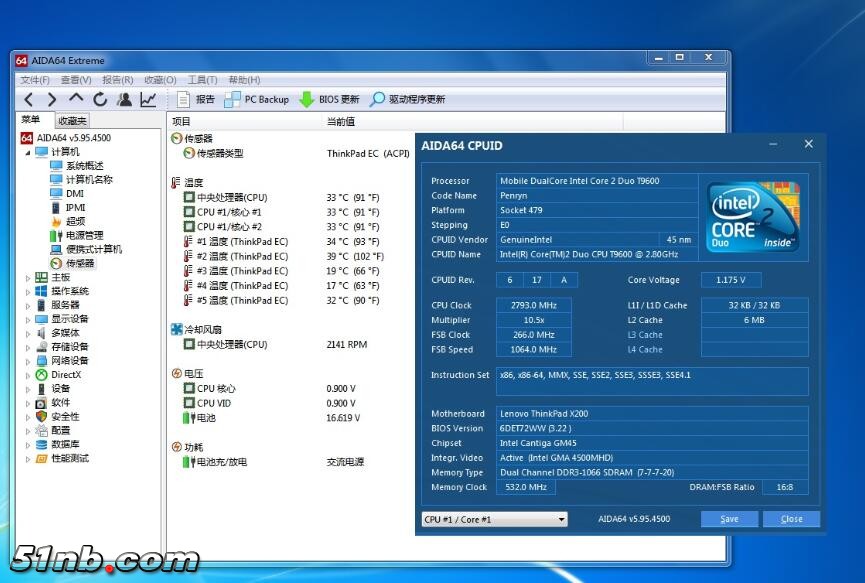
Task: Click the line graph icon in toolbar
Action: click(148, 99)
